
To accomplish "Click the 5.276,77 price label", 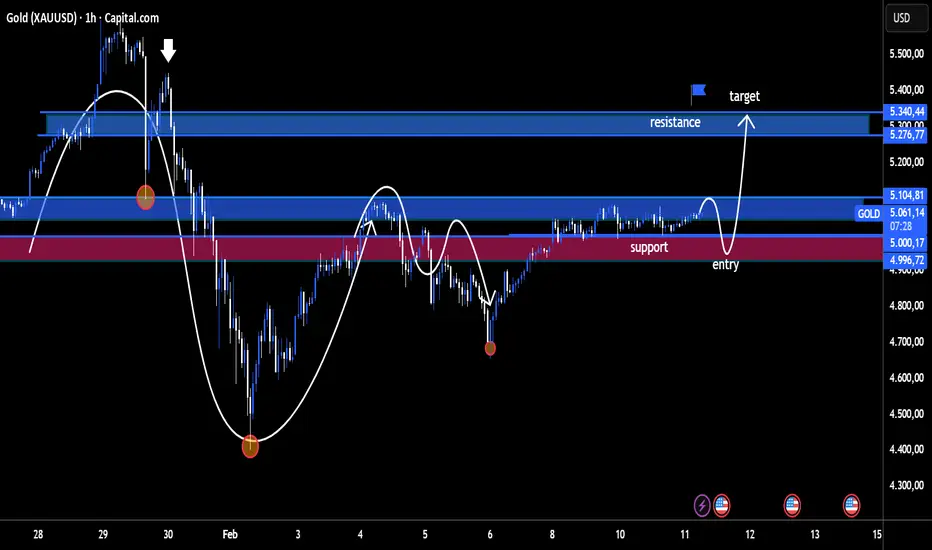I will pyautogui.click(x=907, y=135).
